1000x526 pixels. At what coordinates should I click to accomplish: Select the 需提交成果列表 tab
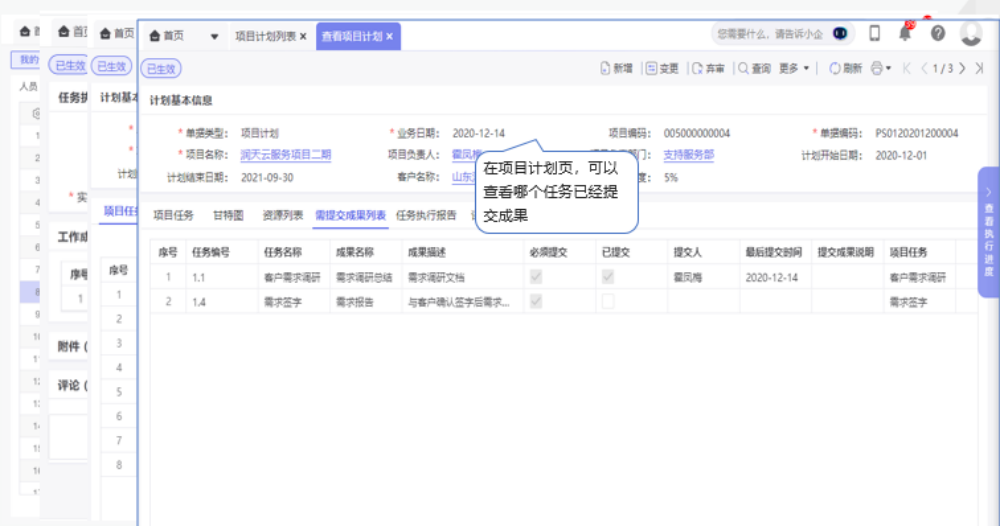pos(351,216)
